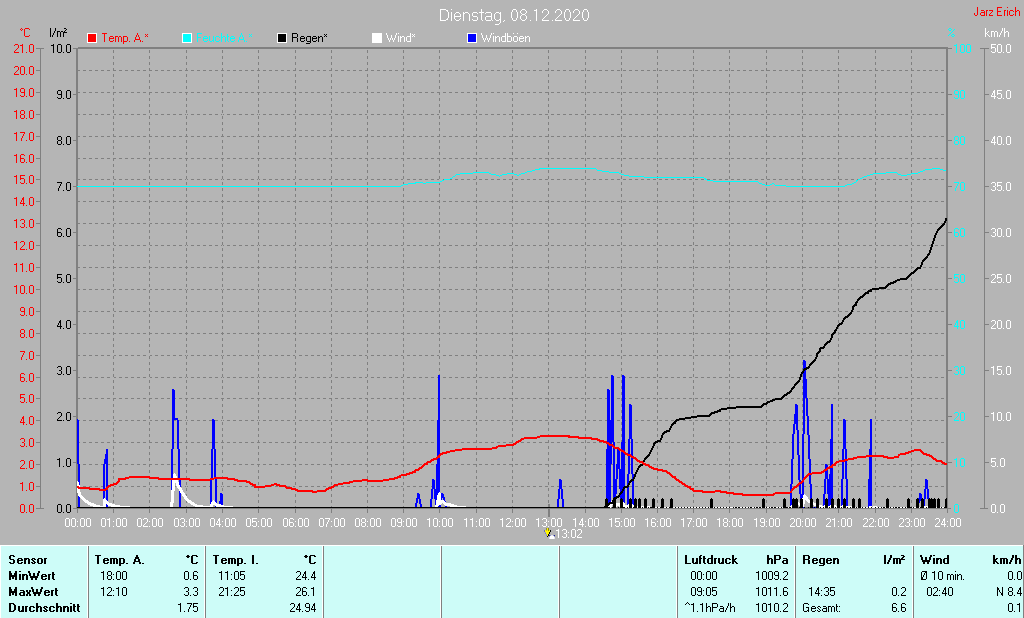Select the 'Regen*' legend label
The width and height of the screenshot is (1024, 618).
pyautogui.click(x=310, y=39)
